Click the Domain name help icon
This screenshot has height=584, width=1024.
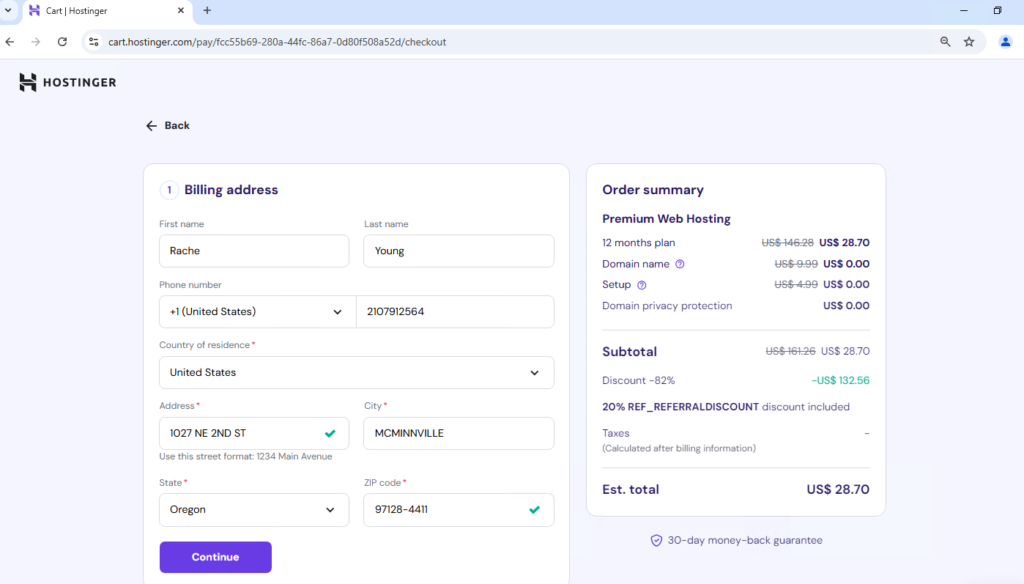pyautogui.click(x=680, y=264)
